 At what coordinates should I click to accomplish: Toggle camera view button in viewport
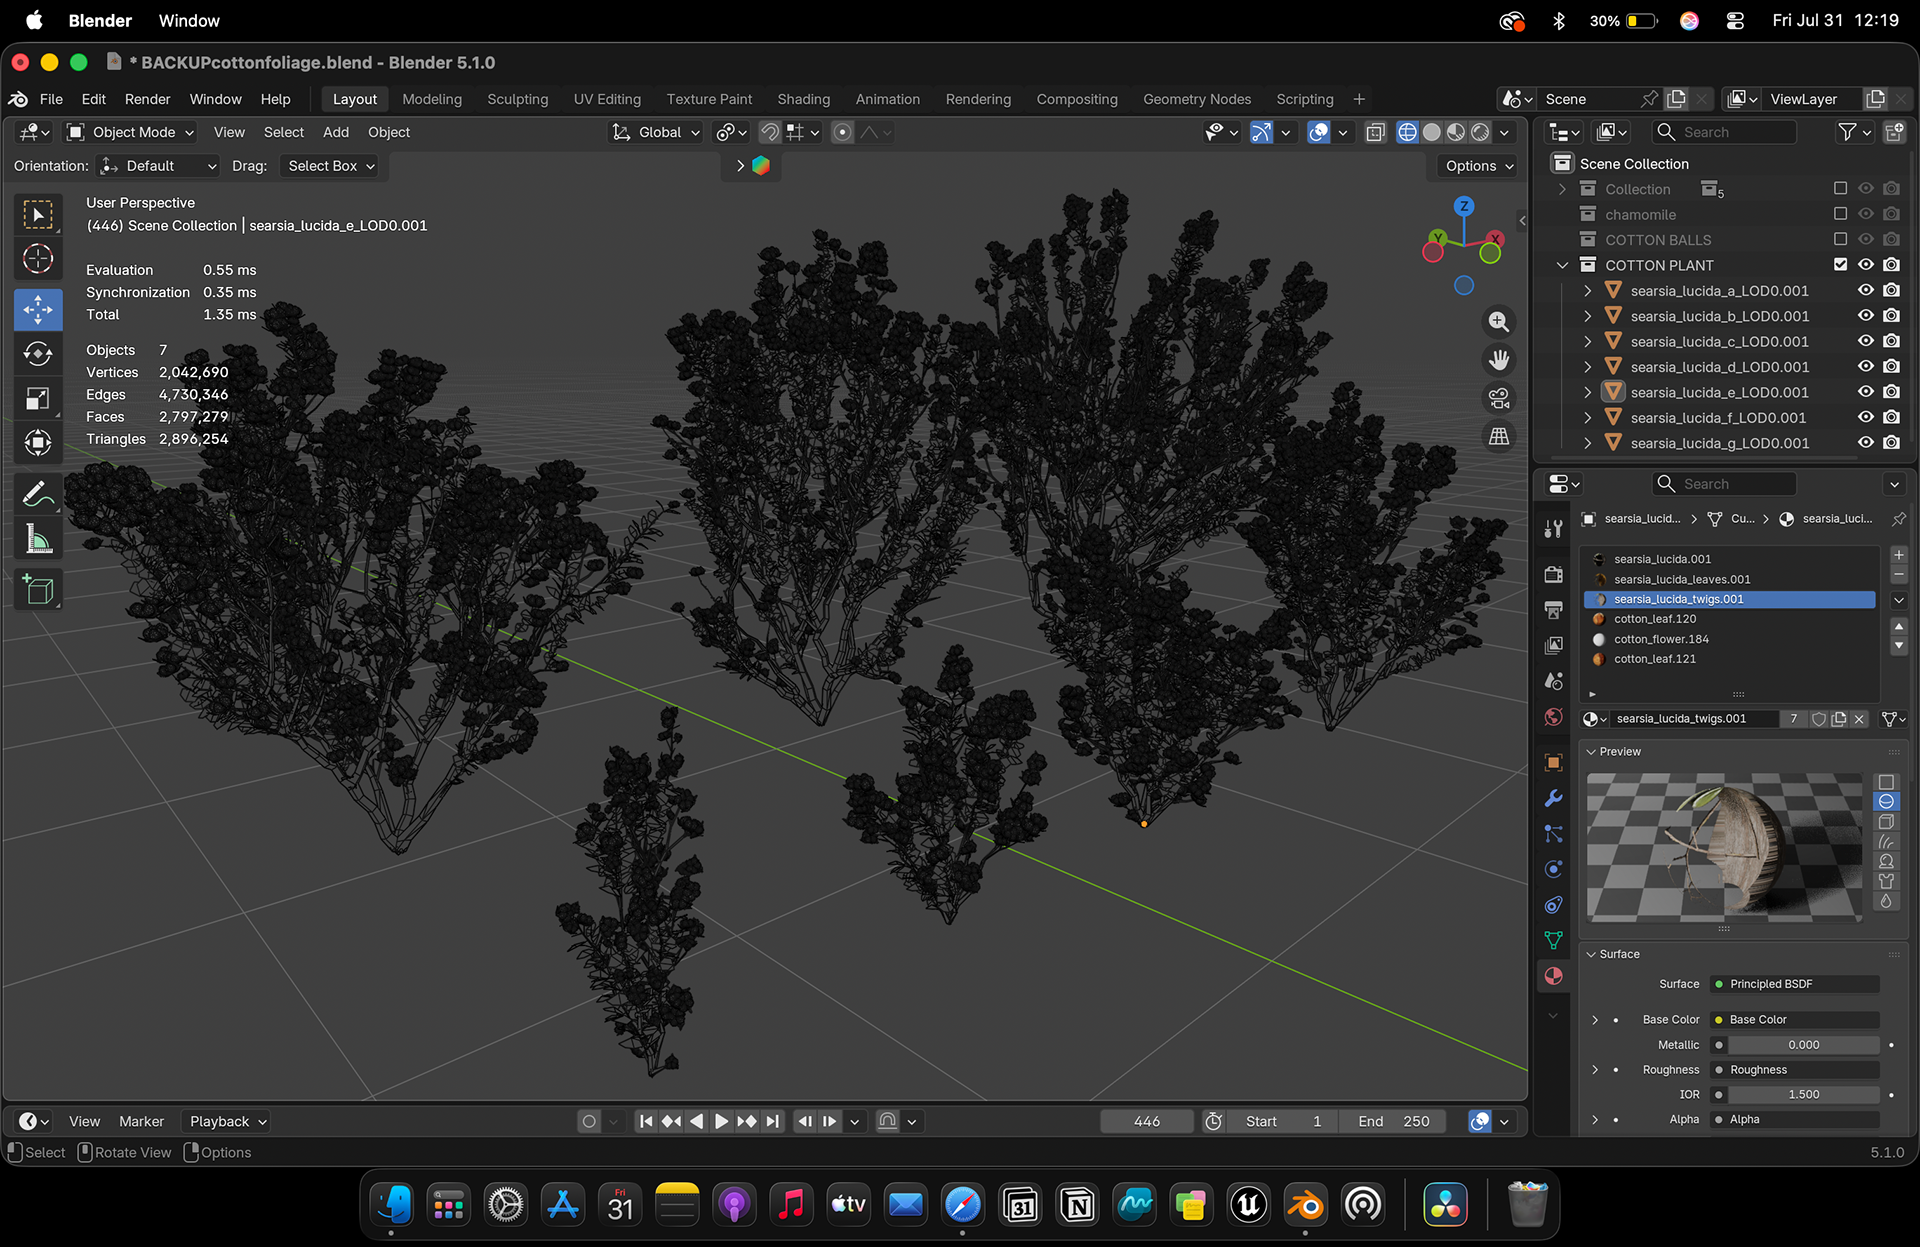click(1498, 398)
